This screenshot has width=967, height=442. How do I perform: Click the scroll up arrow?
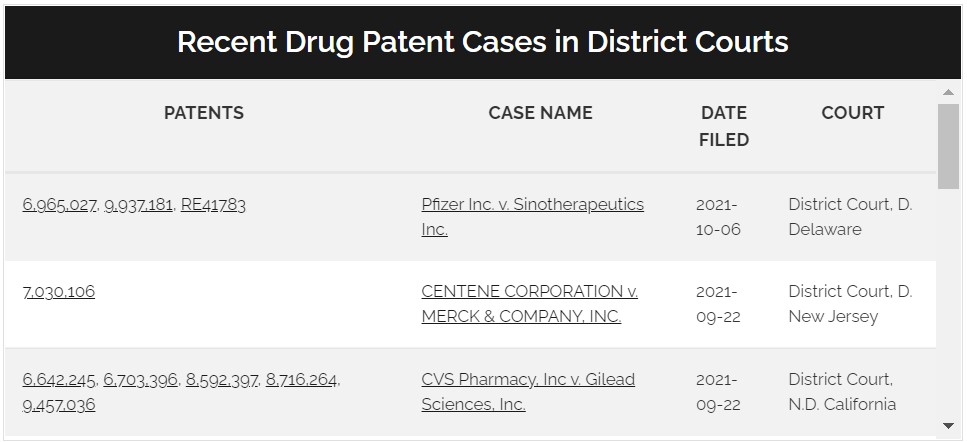click(x=949, y=93)
